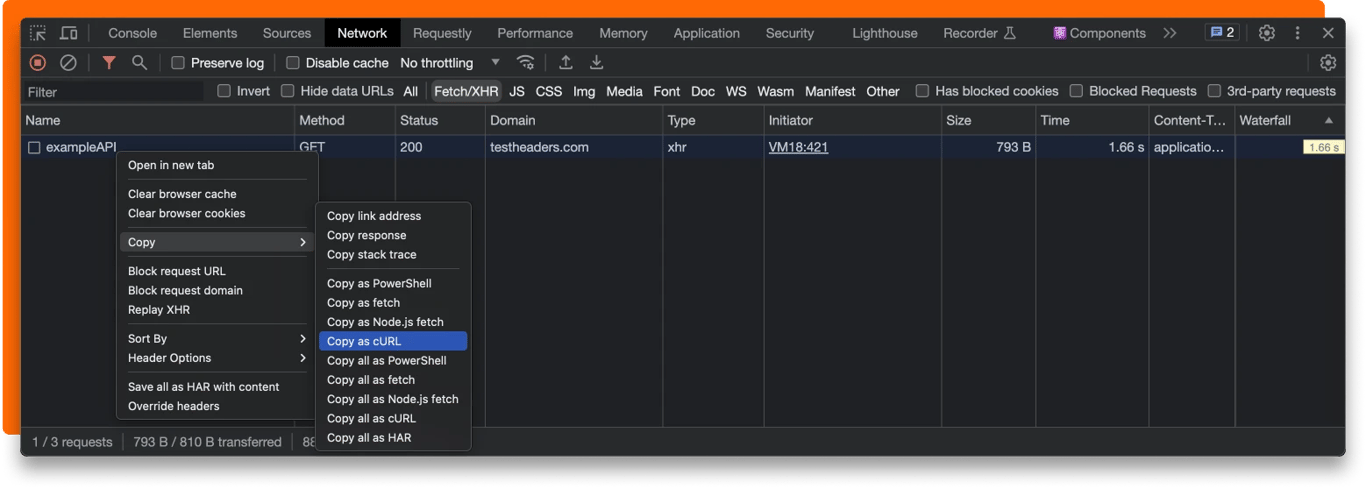Screen dimensions: 1366x489
Task: Open the Performance tab
Action: [535, 33]
